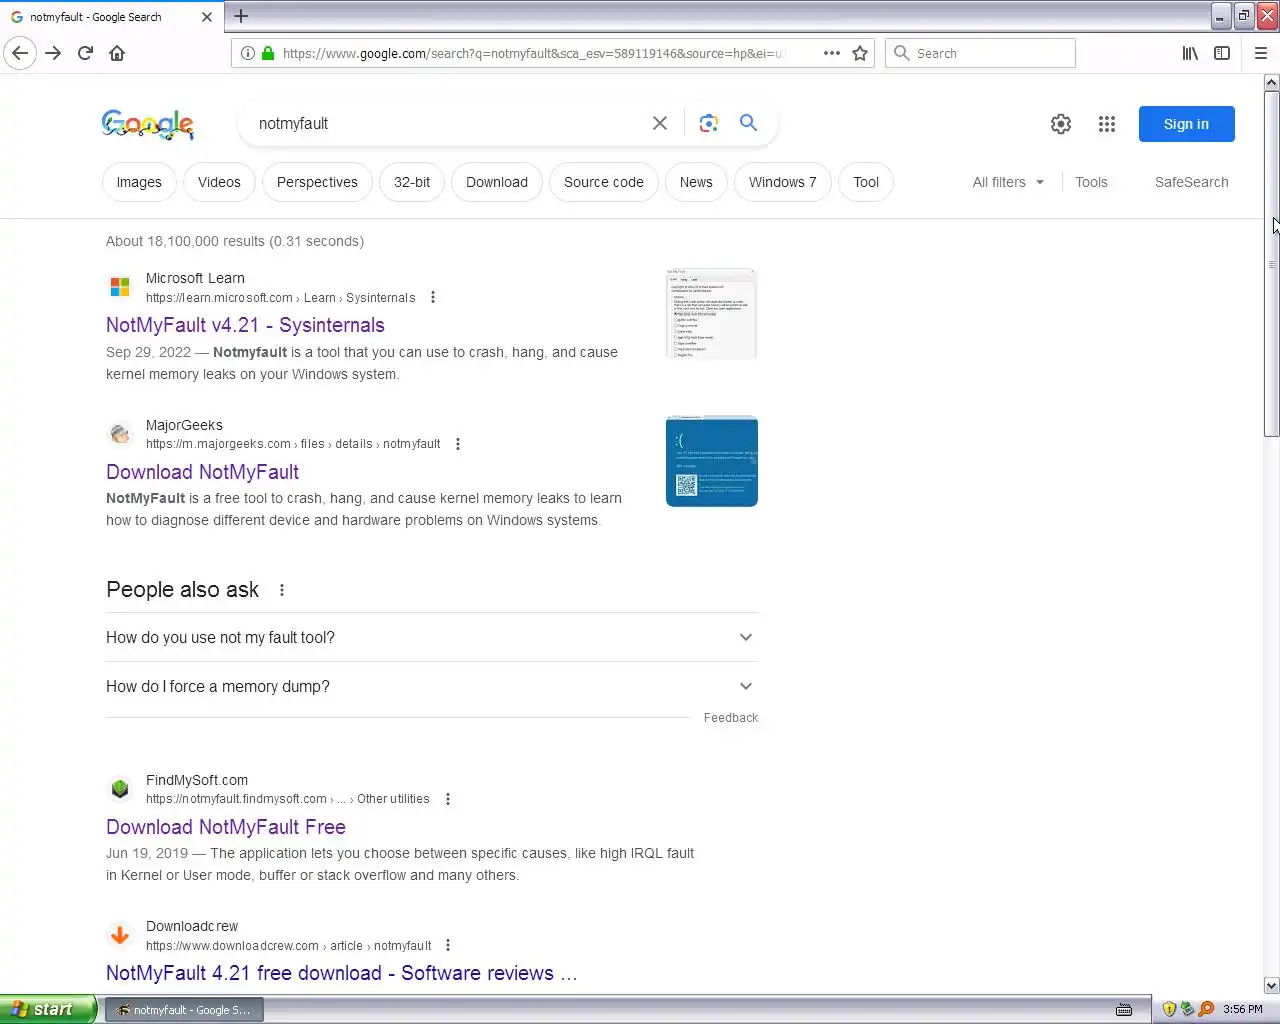The width and height of the screenshot is (1280, 1024).
Task: Open the All filters dropdown
Action: click(x=1008, y=182)
